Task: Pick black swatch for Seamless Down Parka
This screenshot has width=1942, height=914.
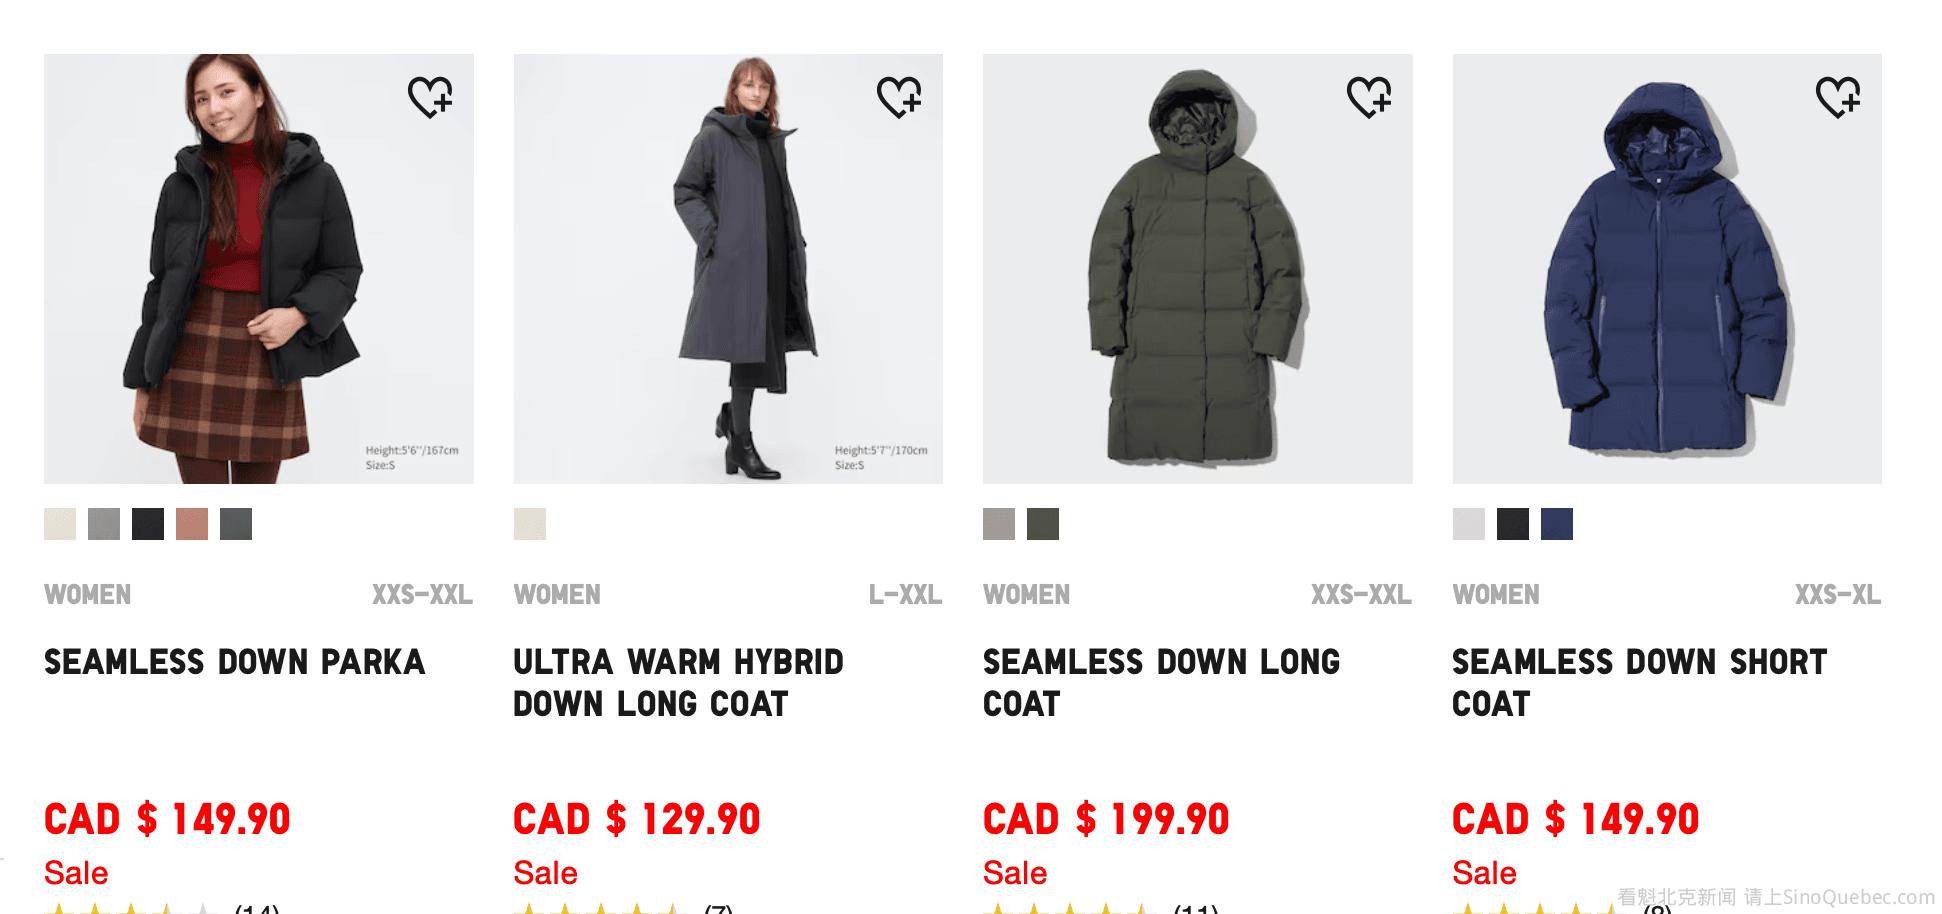Action: (x=148, y=524)
